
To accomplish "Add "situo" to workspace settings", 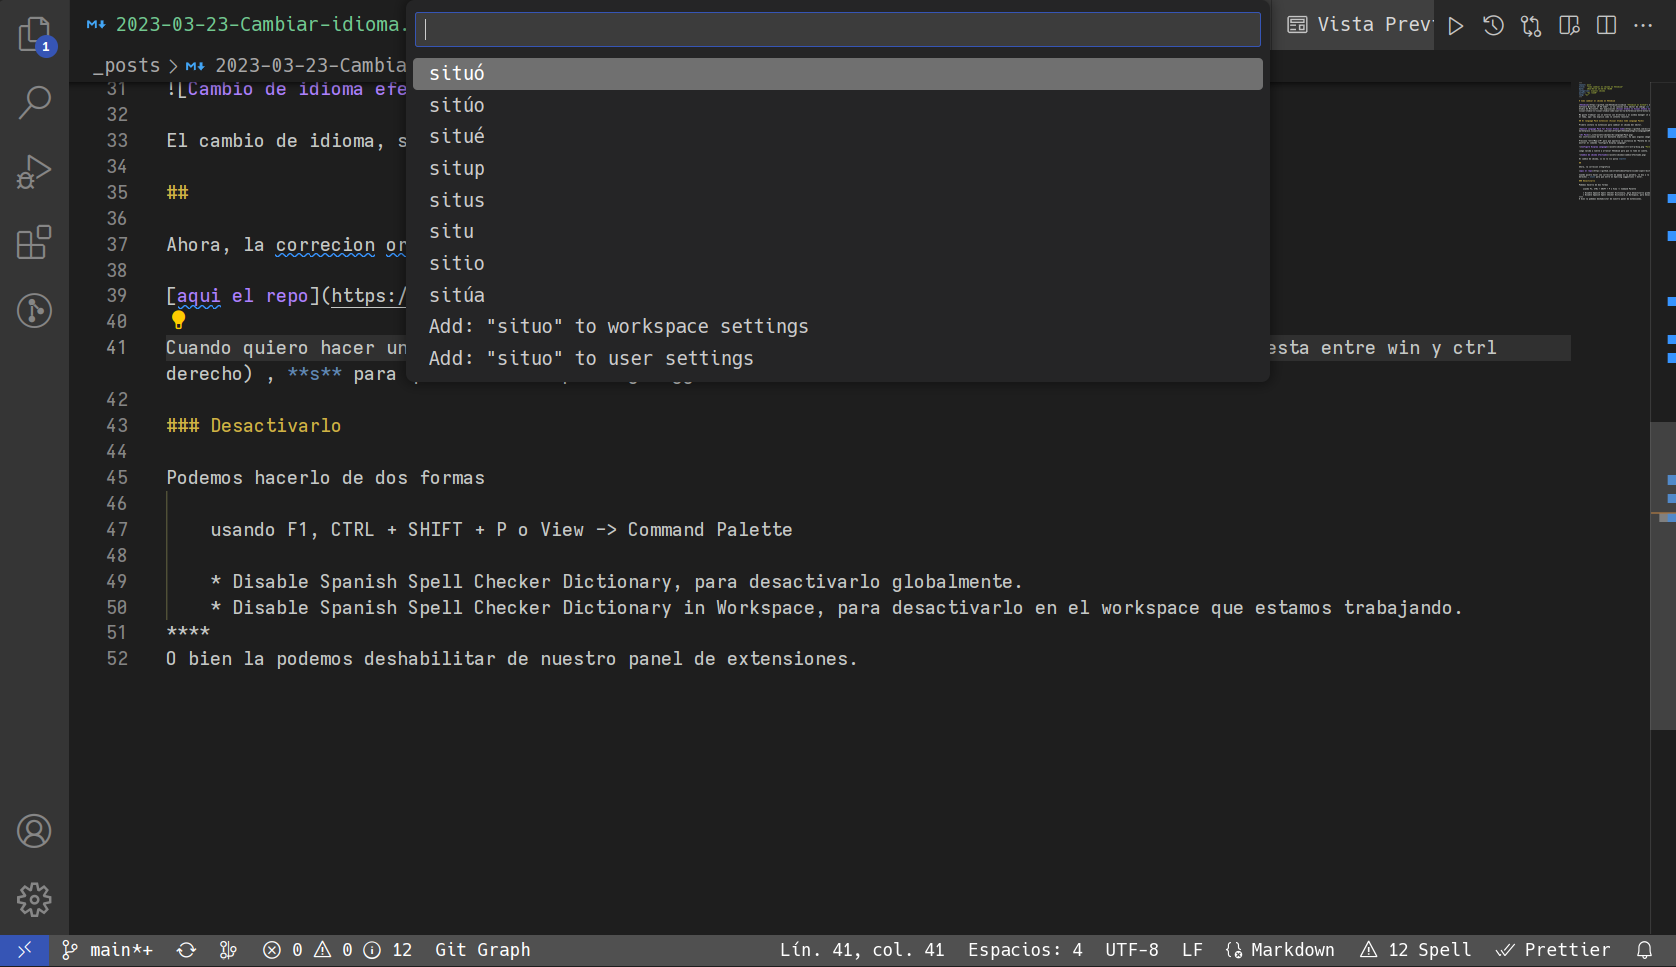I will click(x=838, y=327).
